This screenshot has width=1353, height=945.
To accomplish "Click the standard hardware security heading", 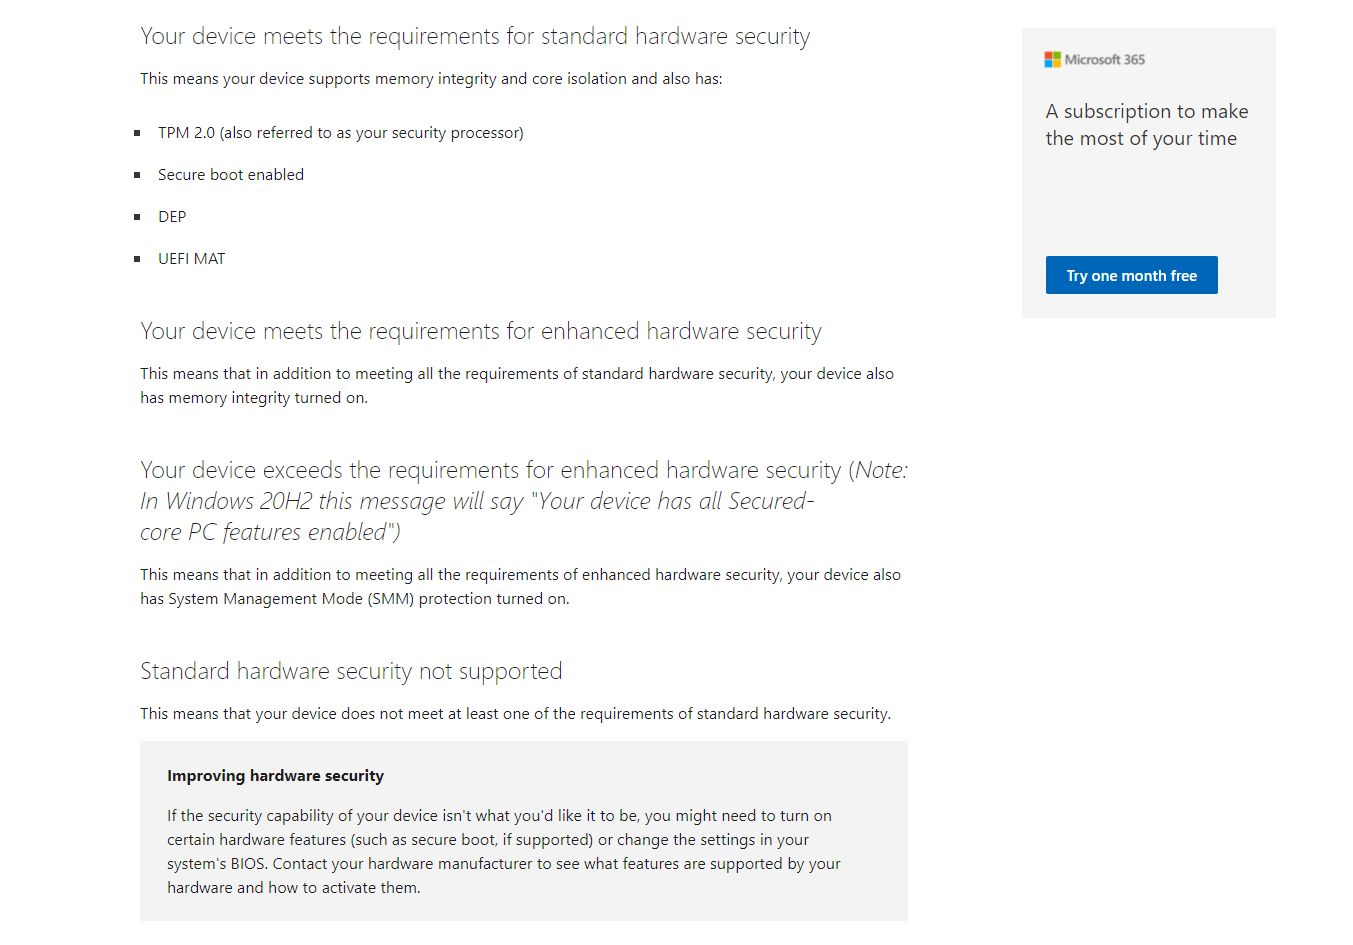I will (x=475, y=37).
